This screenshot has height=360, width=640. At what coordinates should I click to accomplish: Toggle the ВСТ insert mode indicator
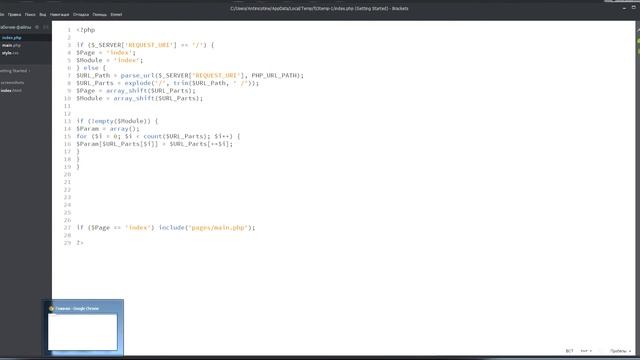pyautogui.click(x=569, y=351)
